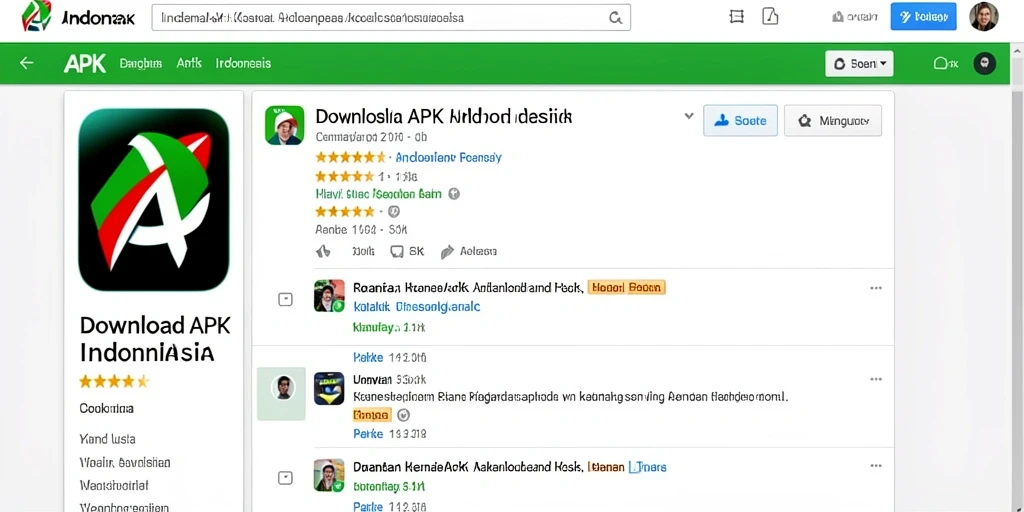Click the orange Hoeari Beean tag

[x=626, y=287]
